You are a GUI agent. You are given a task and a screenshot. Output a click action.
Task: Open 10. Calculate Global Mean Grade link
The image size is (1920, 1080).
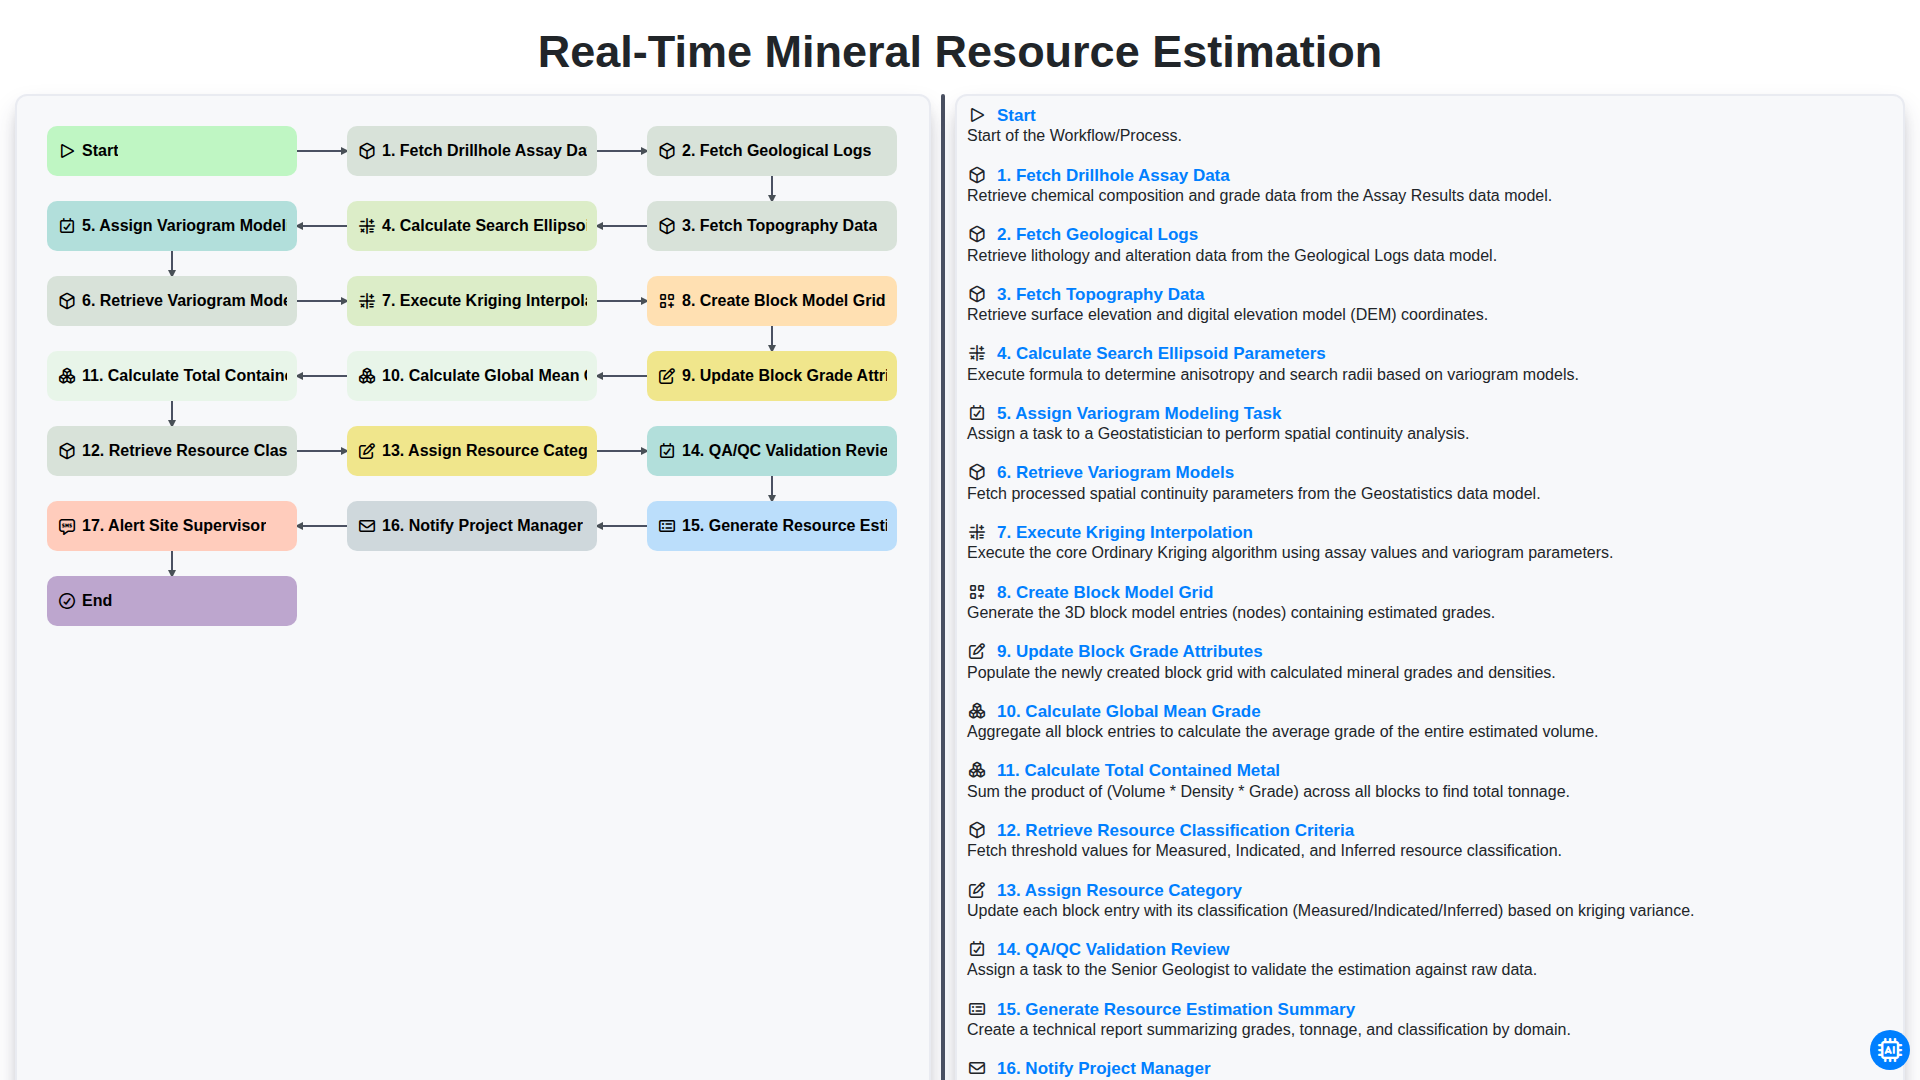coord(1128,711)
